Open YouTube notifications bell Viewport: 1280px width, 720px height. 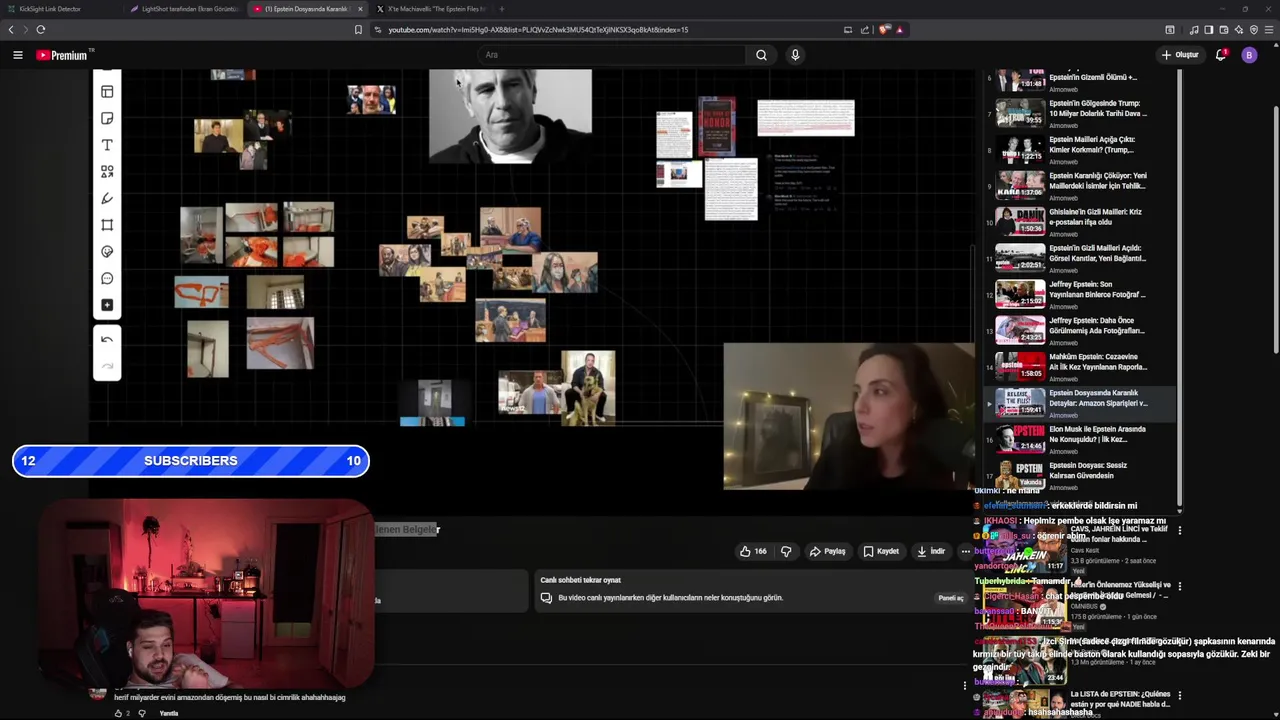[x=1221, y=55]
